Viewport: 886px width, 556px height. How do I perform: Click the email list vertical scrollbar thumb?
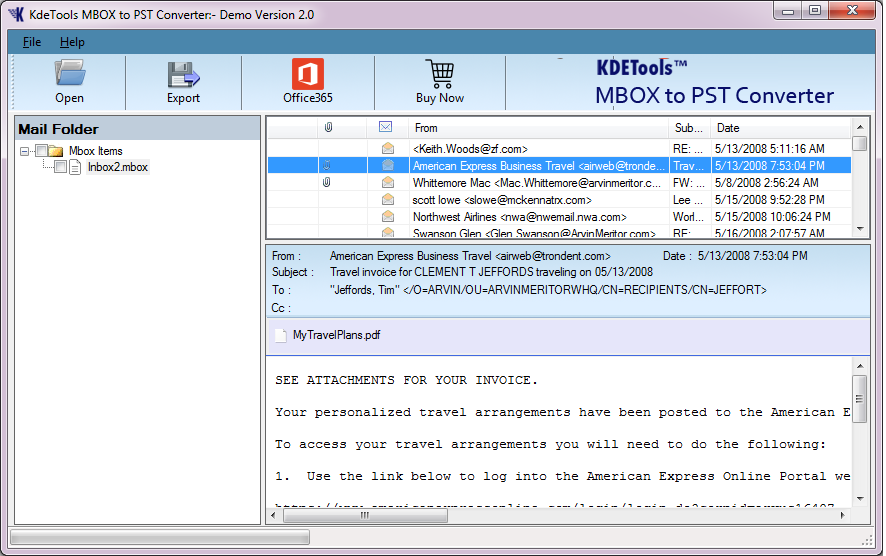(x=859, y=143)
